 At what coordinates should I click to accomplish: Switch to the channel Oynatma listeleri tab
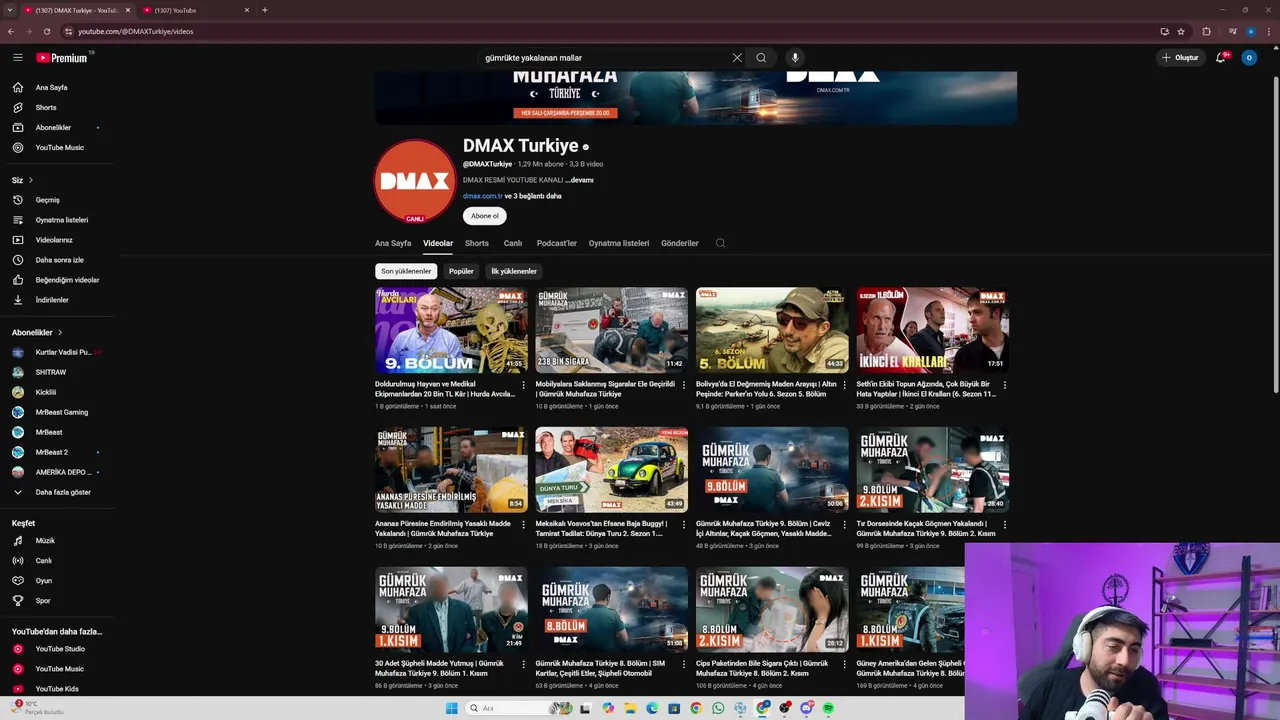(619, 243)
